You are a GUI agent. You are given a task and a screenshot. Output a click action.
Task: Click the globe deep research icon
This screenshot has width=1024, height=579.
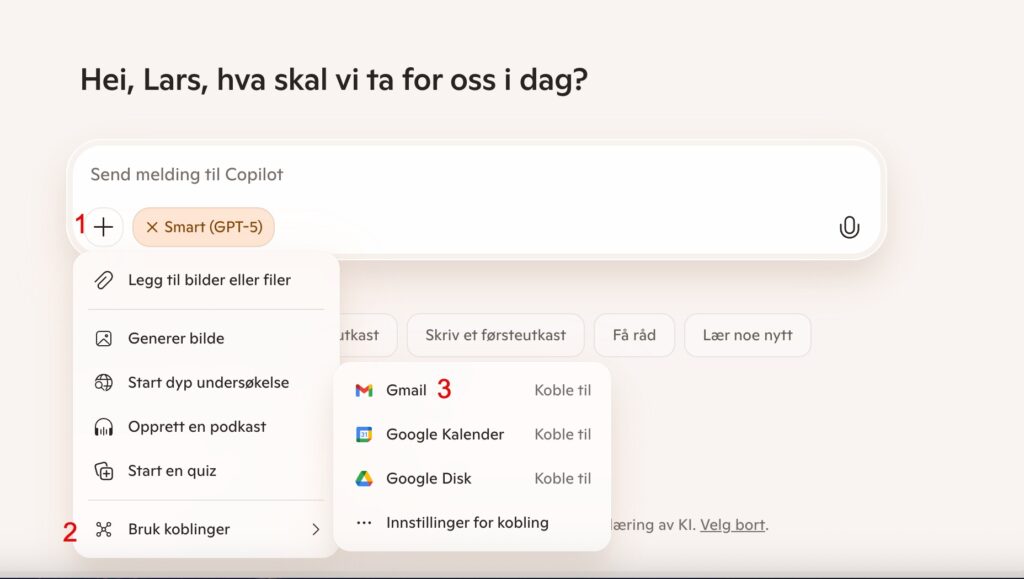[x=104, y=382]
